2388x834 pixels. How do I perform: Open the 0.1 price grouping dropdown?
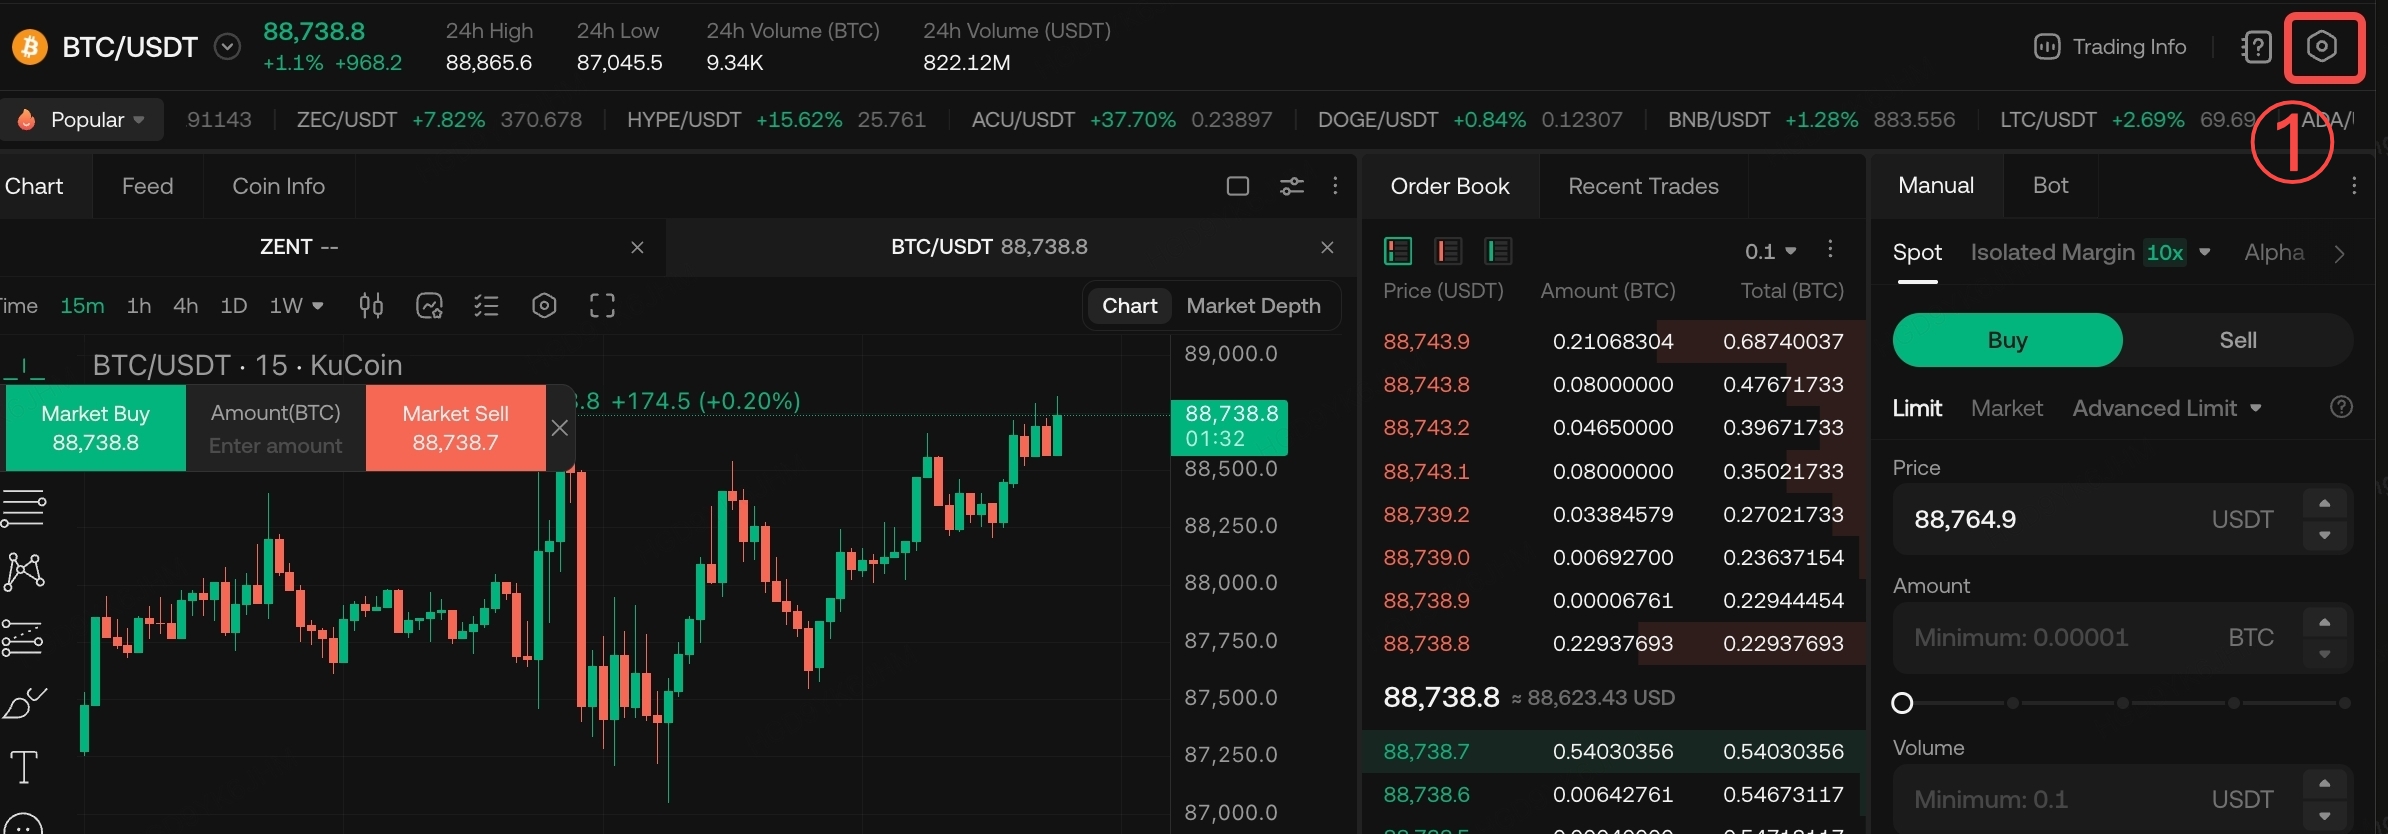(1770, 251)
